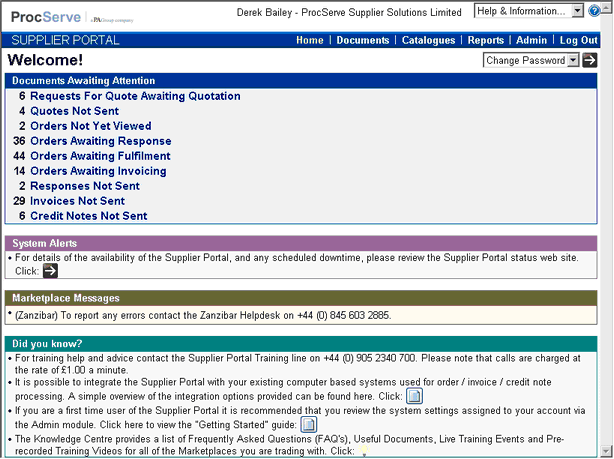Screen dimensions: 614x459
Task: Click scrollbar down arrow at bottom right
Action: point(606,450)
